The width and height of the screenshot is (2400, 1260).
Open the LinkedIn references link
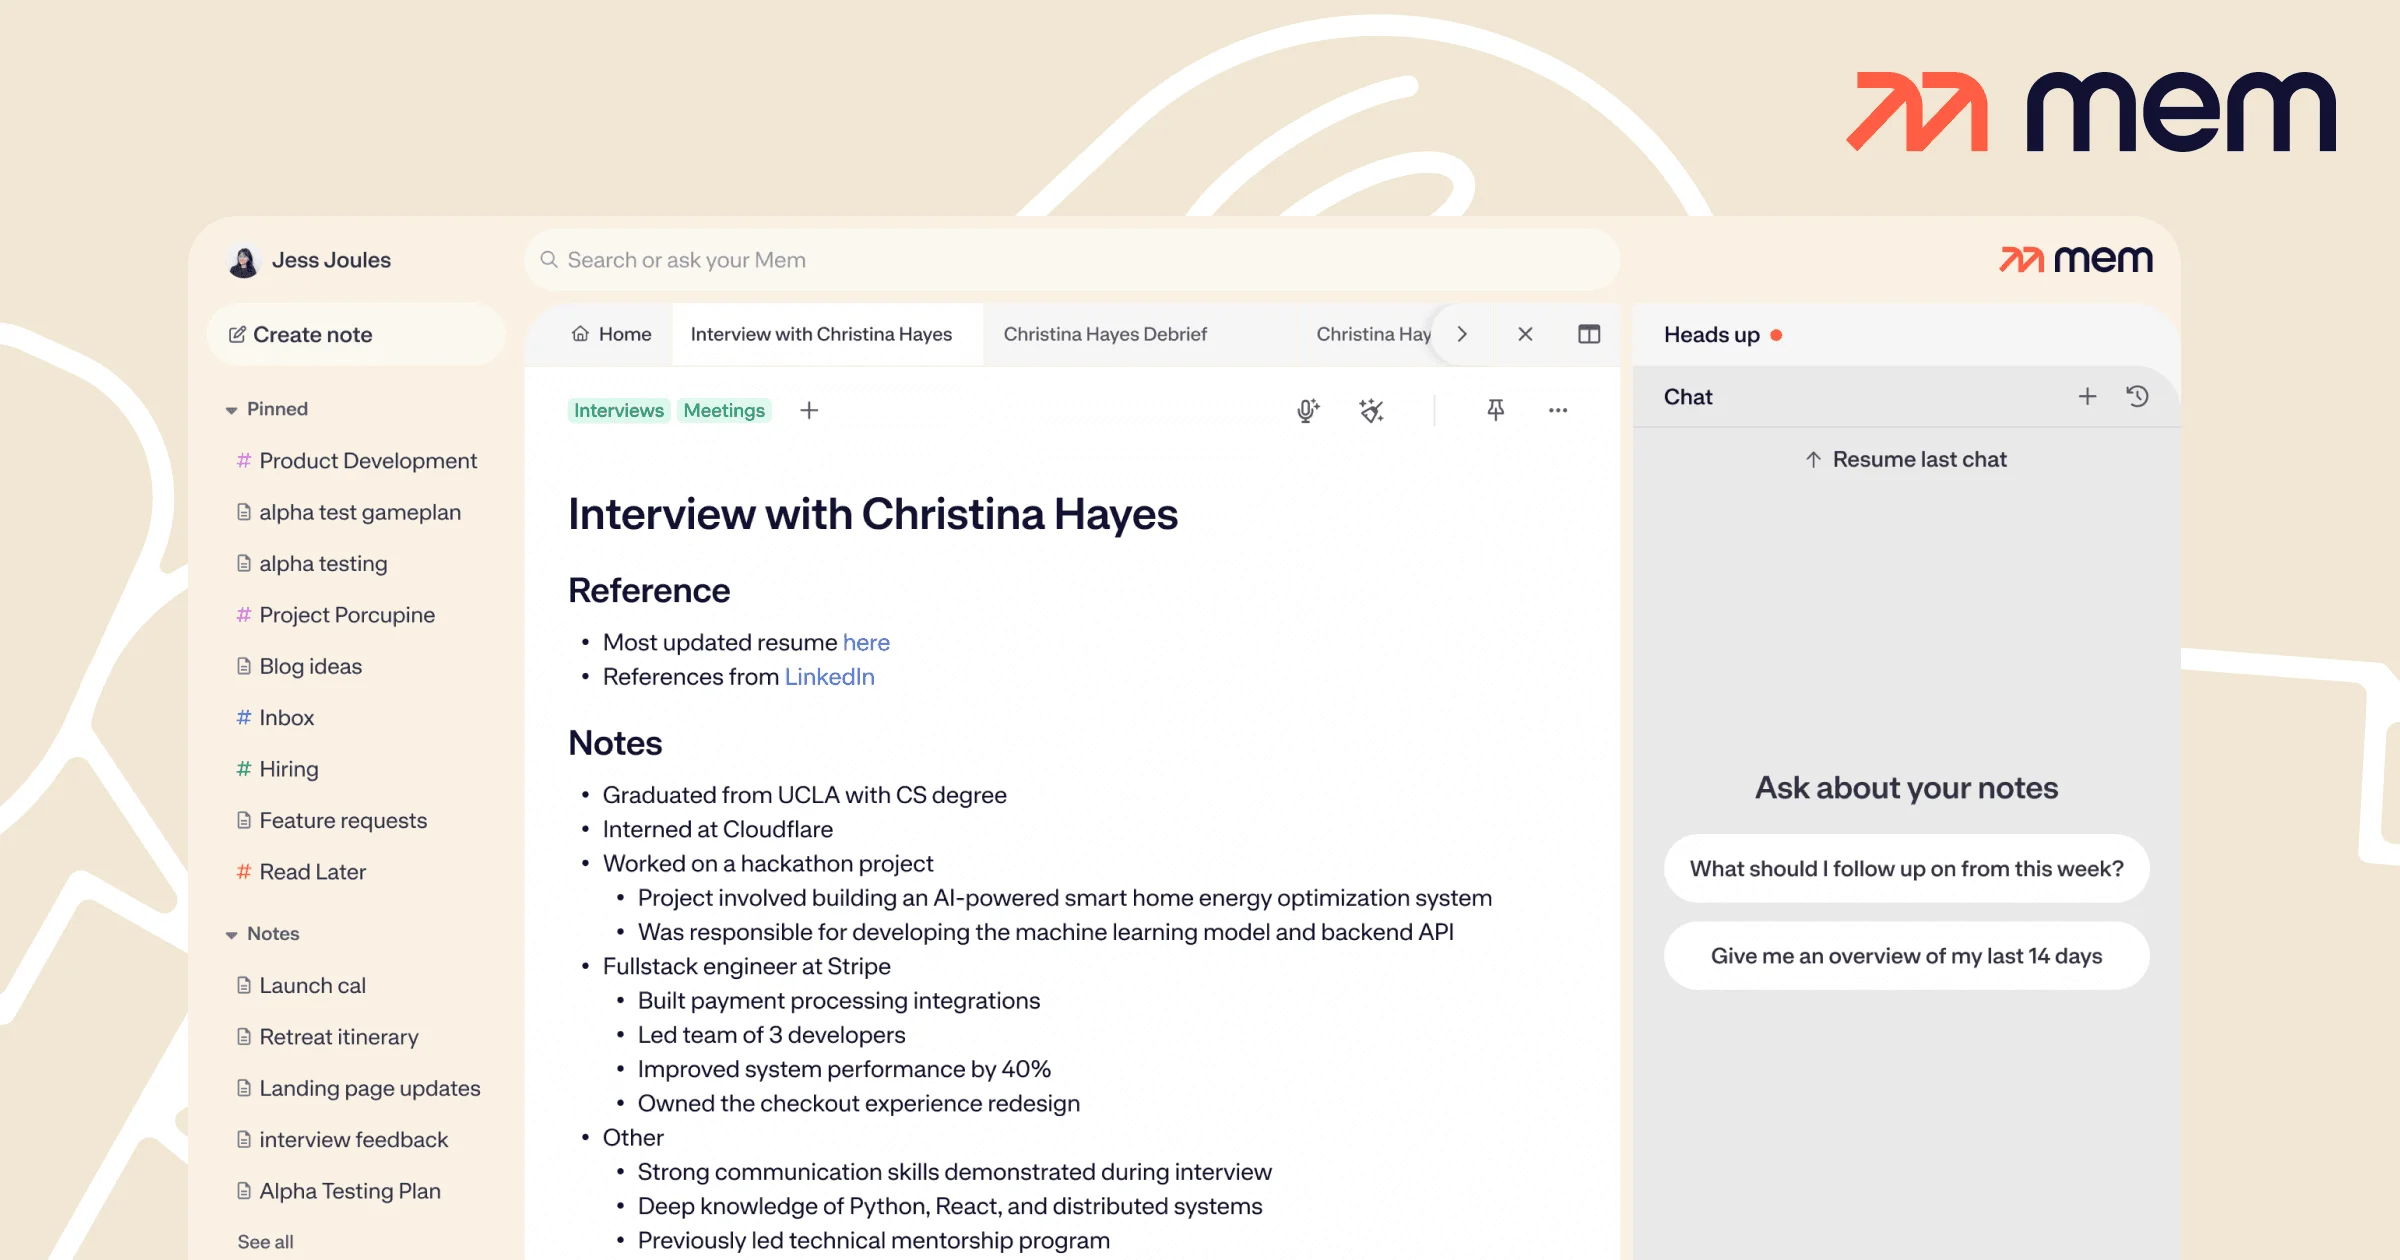[829, 677]
